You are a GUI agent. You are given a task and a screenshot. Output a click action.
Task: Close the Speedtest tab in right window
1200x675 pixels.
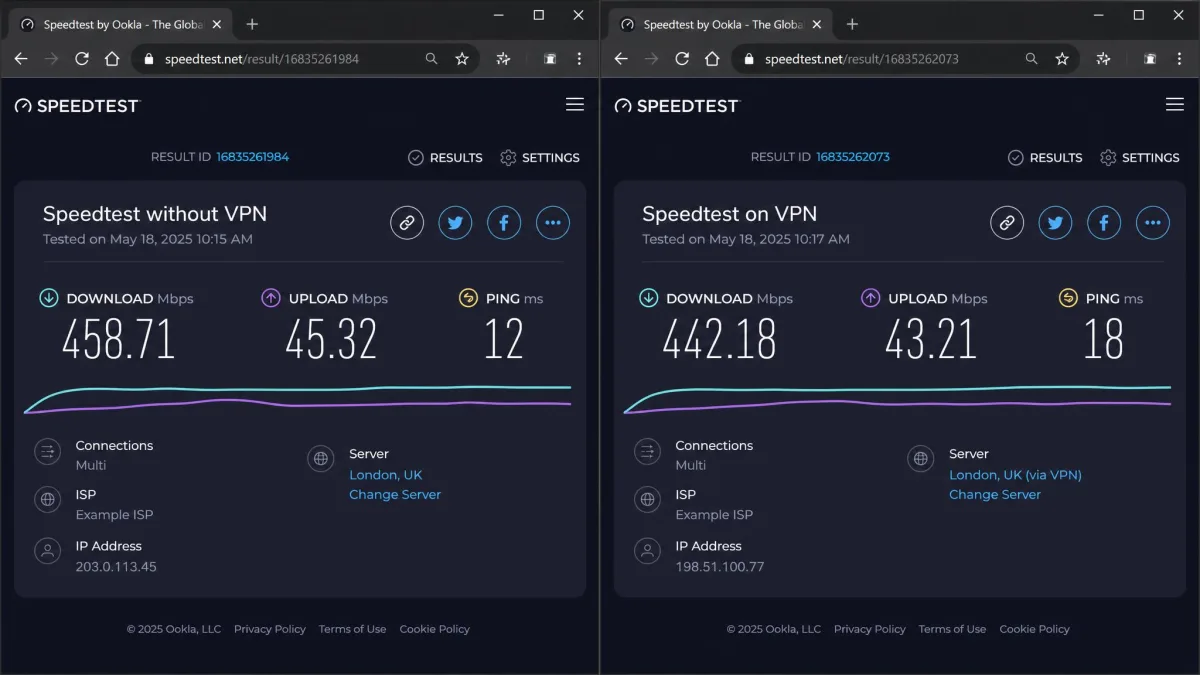(817, 24)
